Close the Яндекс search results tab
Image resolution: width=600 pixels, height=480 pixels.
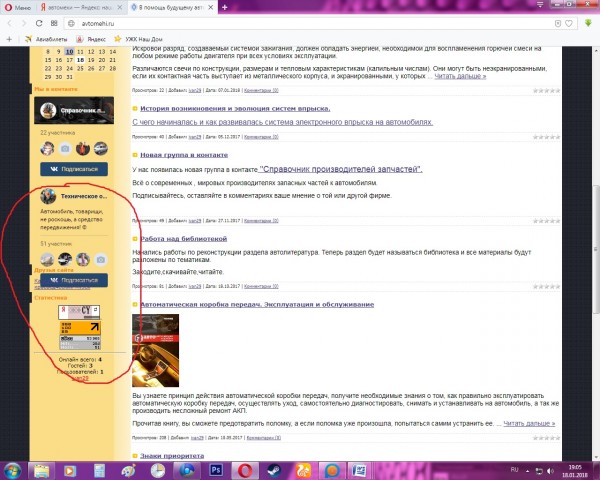[x=120, y=7]
